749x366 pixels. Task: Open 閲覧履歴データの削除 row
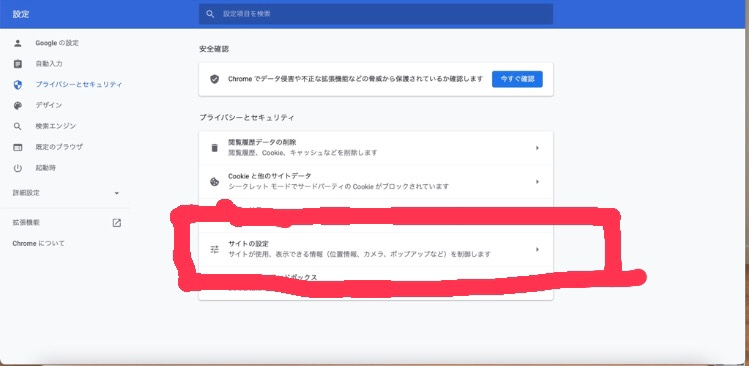tap(376, 148)
